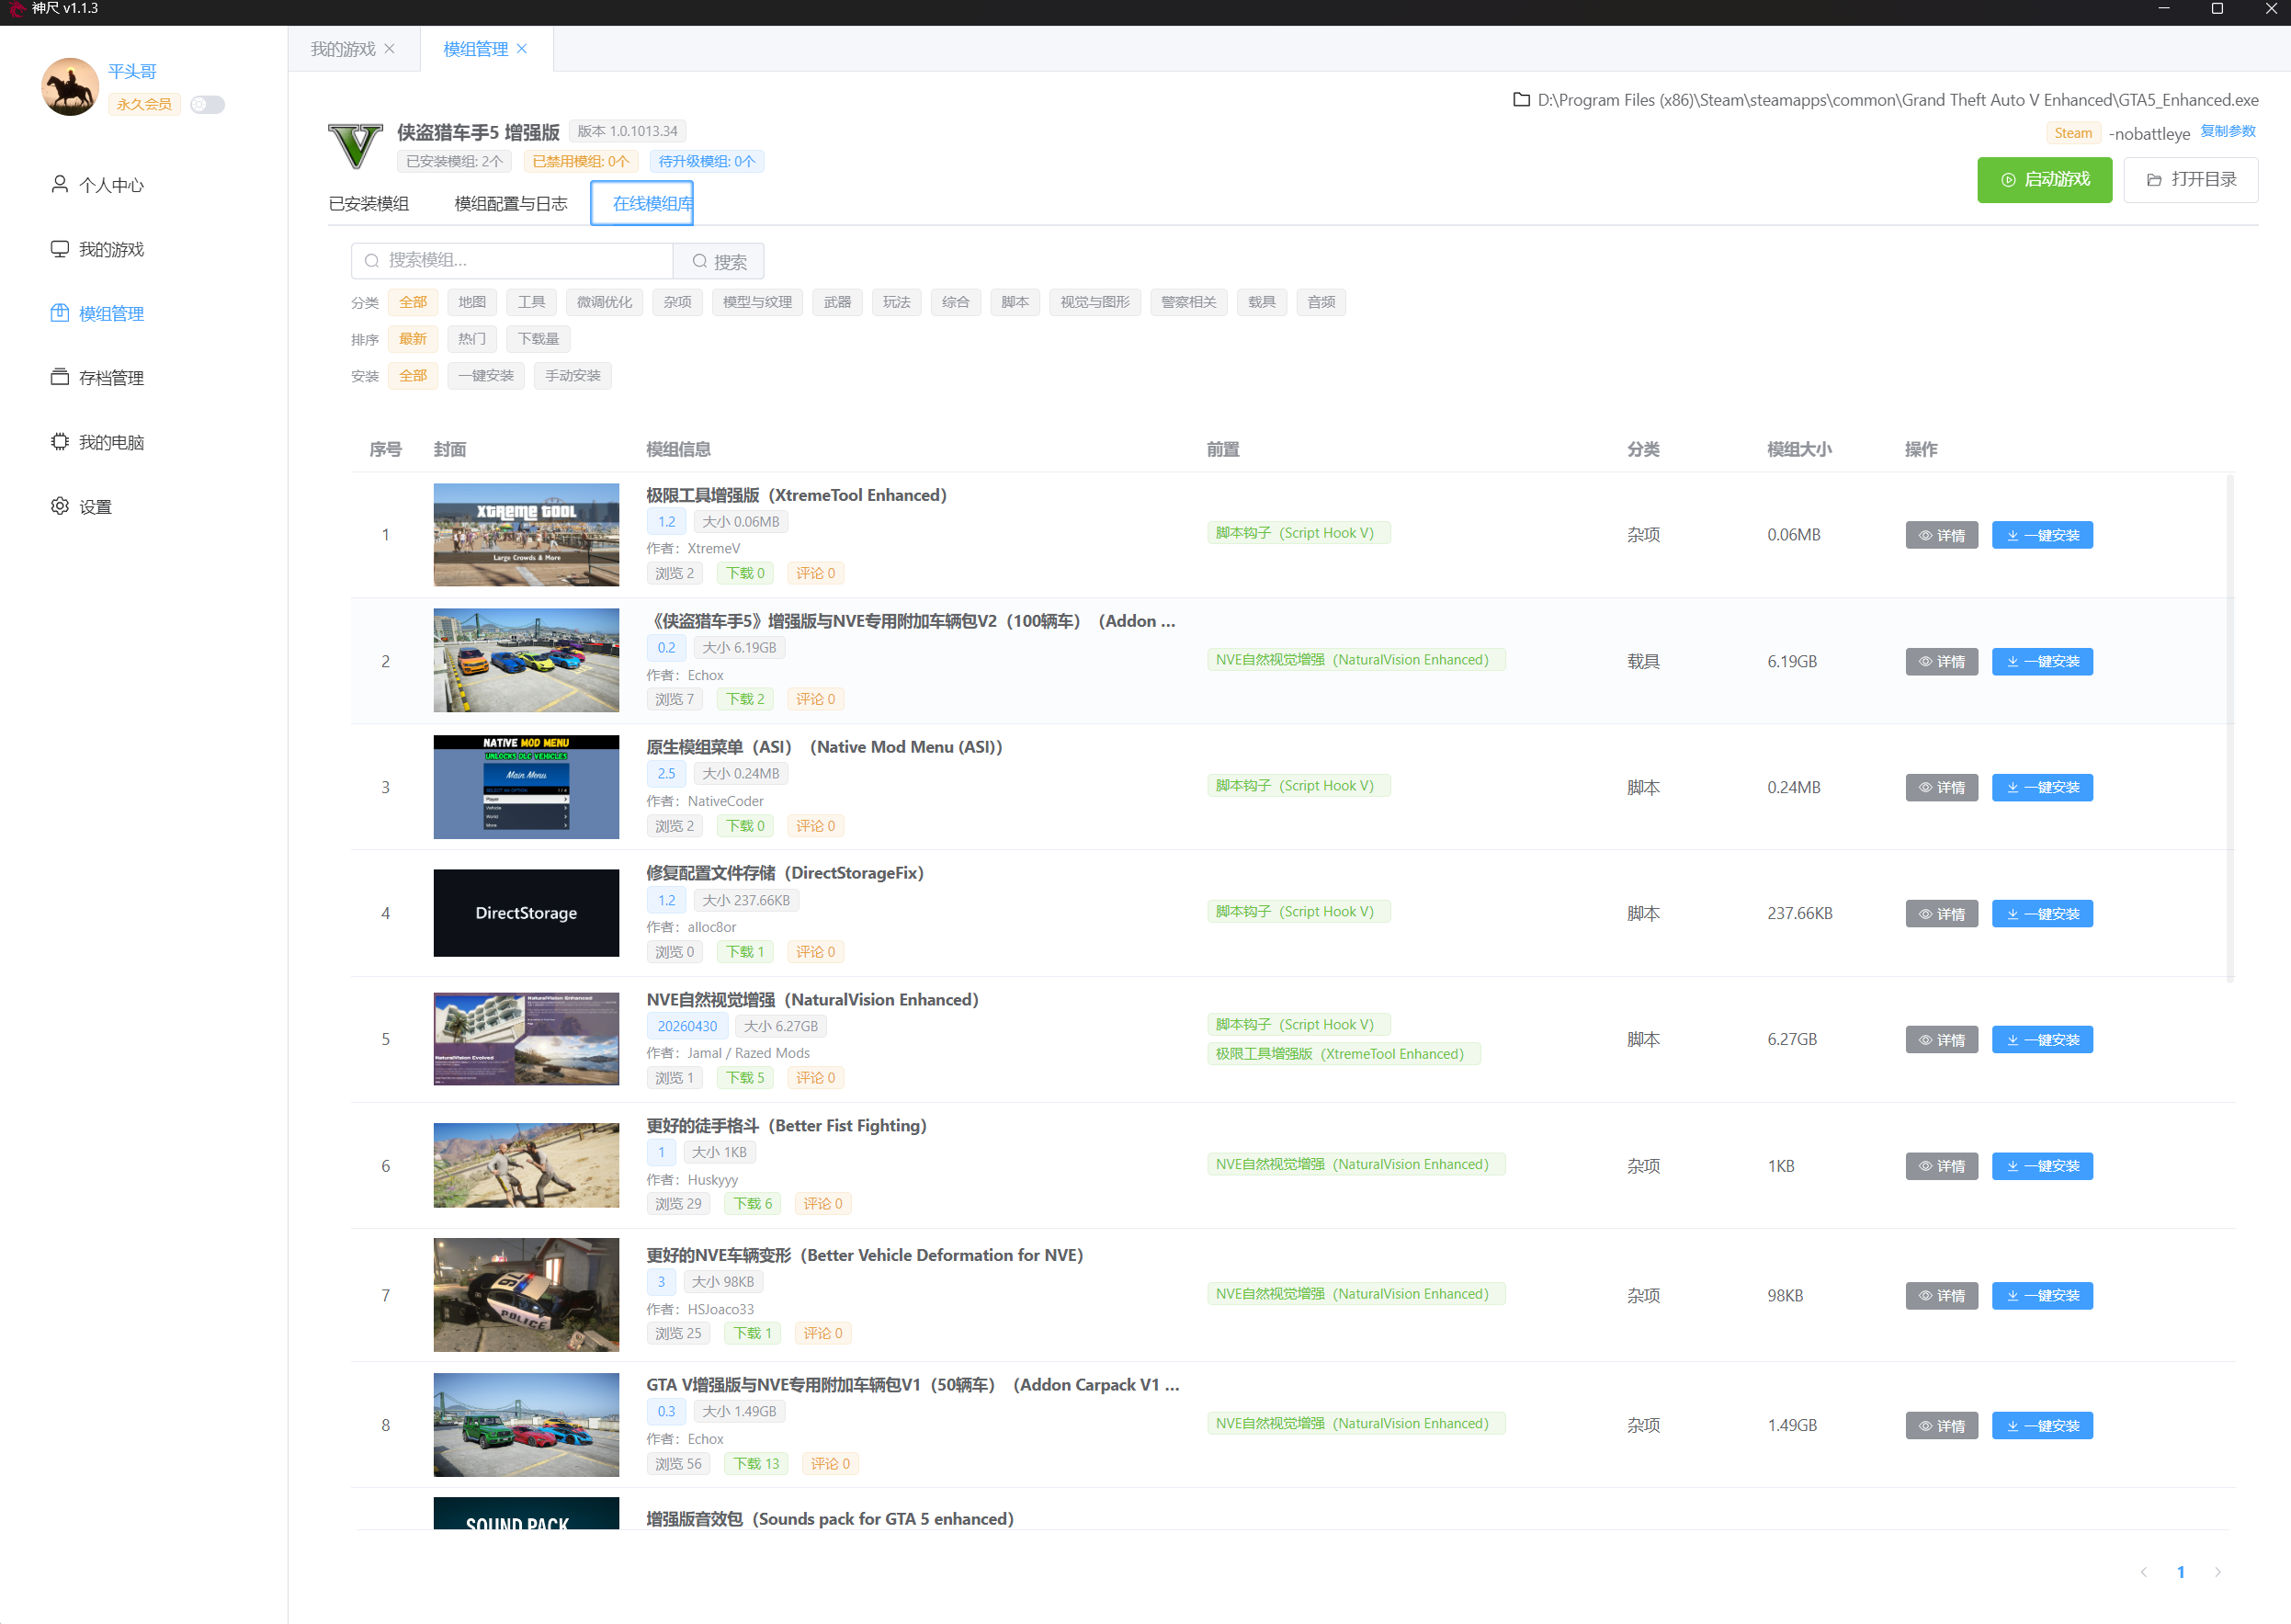
Task: Open 设置 in the sidebar
Action: pyautogui.click(x=81, y=506)
